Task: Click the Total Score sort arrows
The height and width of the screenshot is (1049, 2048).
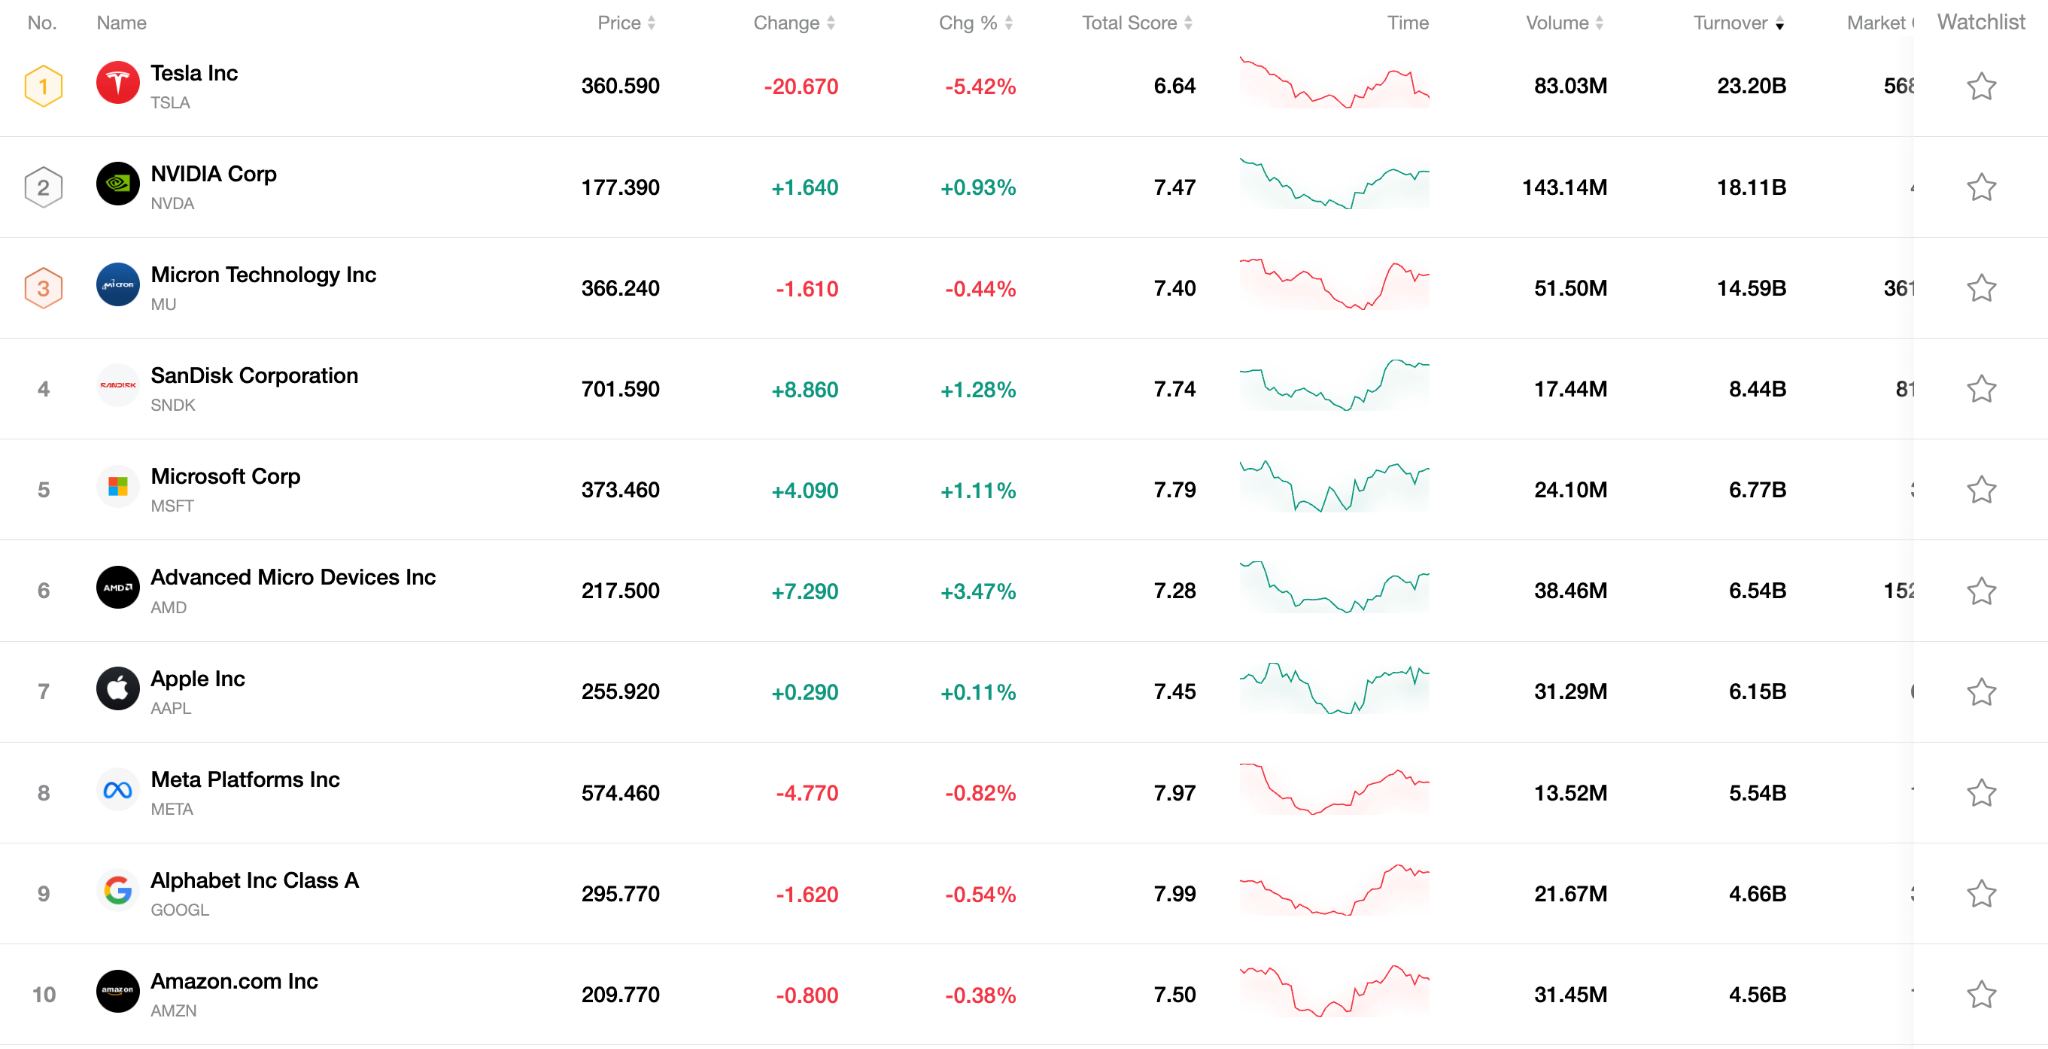Action: pyautogui.click(x=1188, y=22)
